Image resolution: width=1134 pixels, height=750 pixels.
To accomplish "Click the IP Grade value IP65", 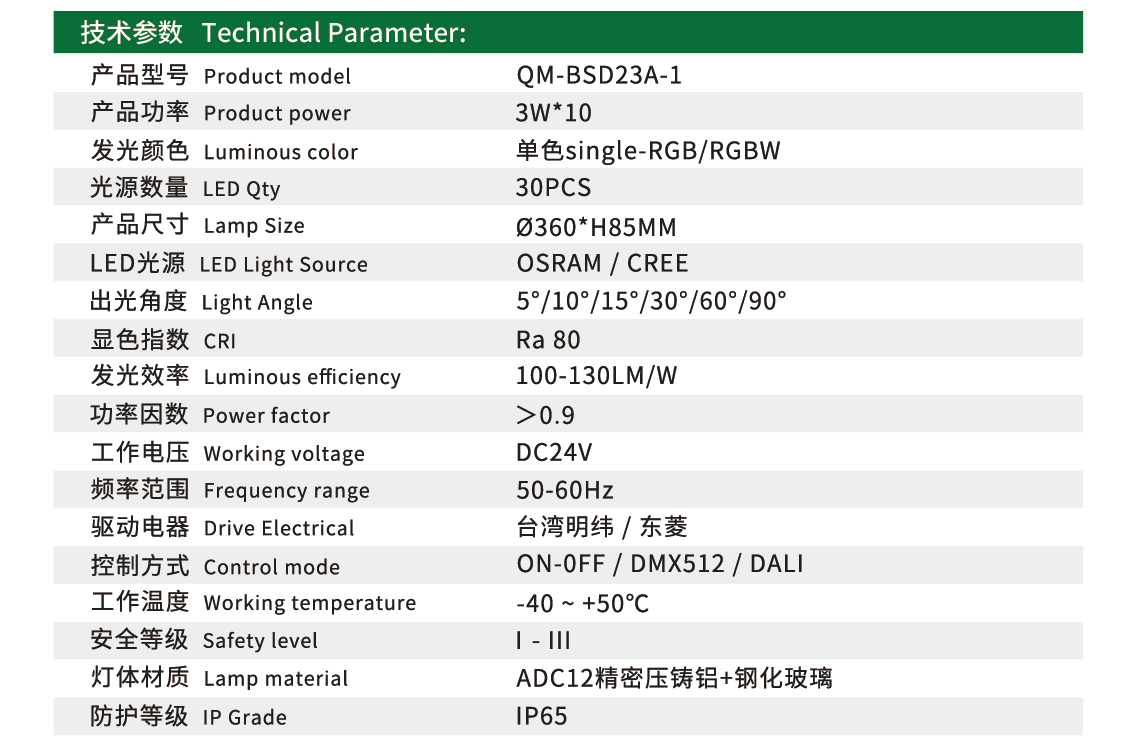I will [x=542, y=716].
